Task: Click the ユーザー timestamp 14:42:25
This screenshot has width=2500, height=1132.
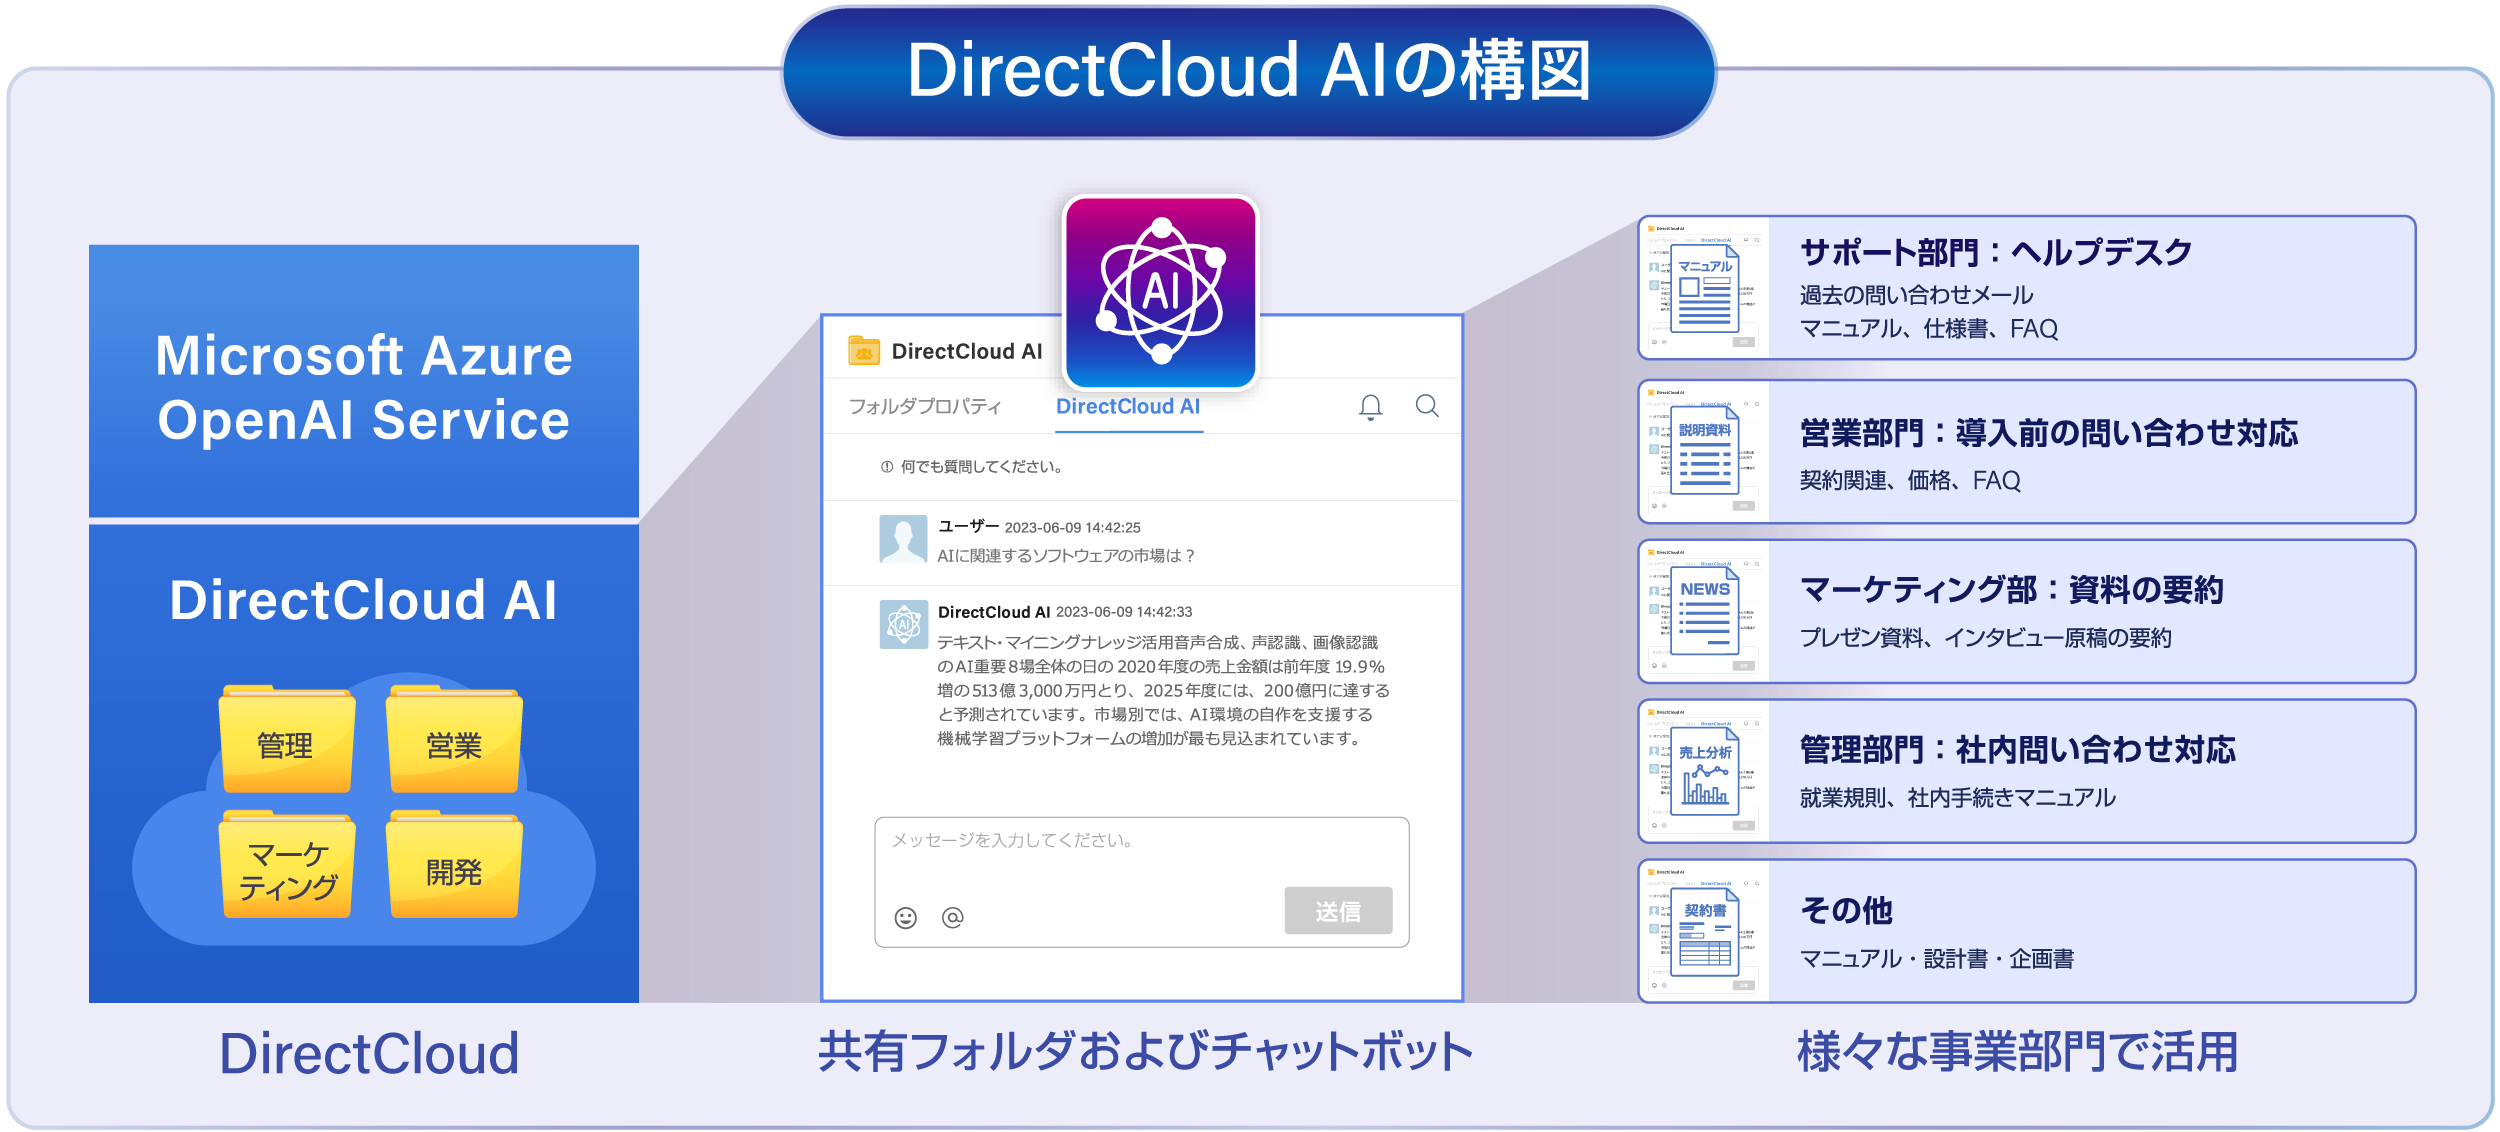Action: 1072,527
